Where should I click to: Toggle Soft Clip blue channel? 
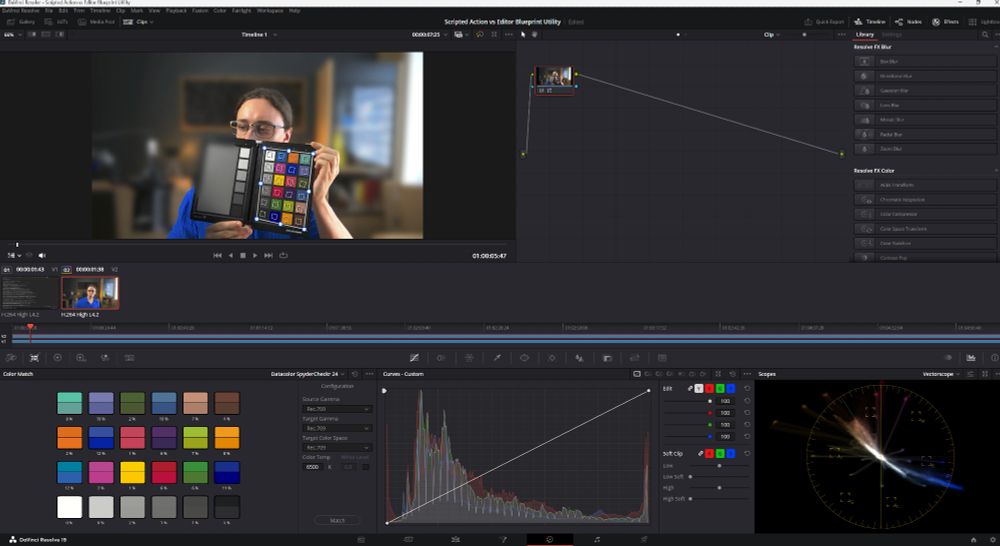click(731, 454)
